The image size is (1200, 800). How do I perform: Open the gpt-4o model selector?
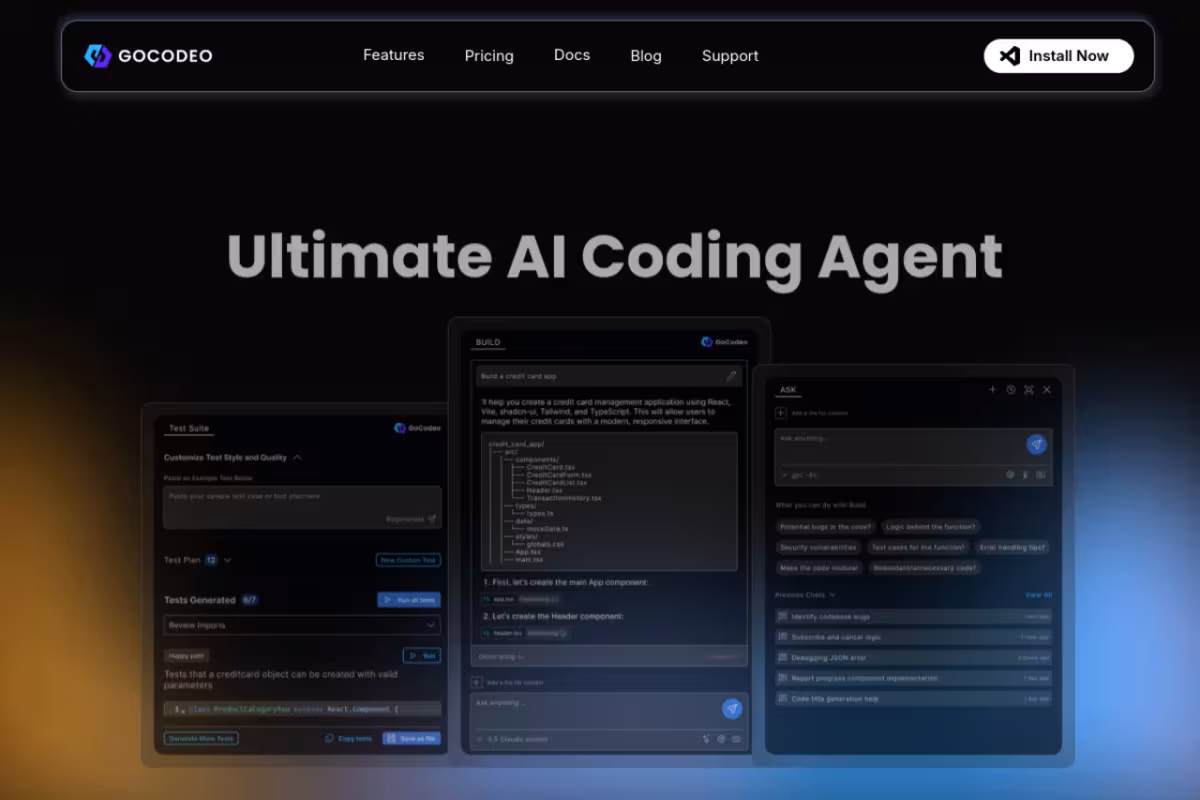(x=799, y=475)
